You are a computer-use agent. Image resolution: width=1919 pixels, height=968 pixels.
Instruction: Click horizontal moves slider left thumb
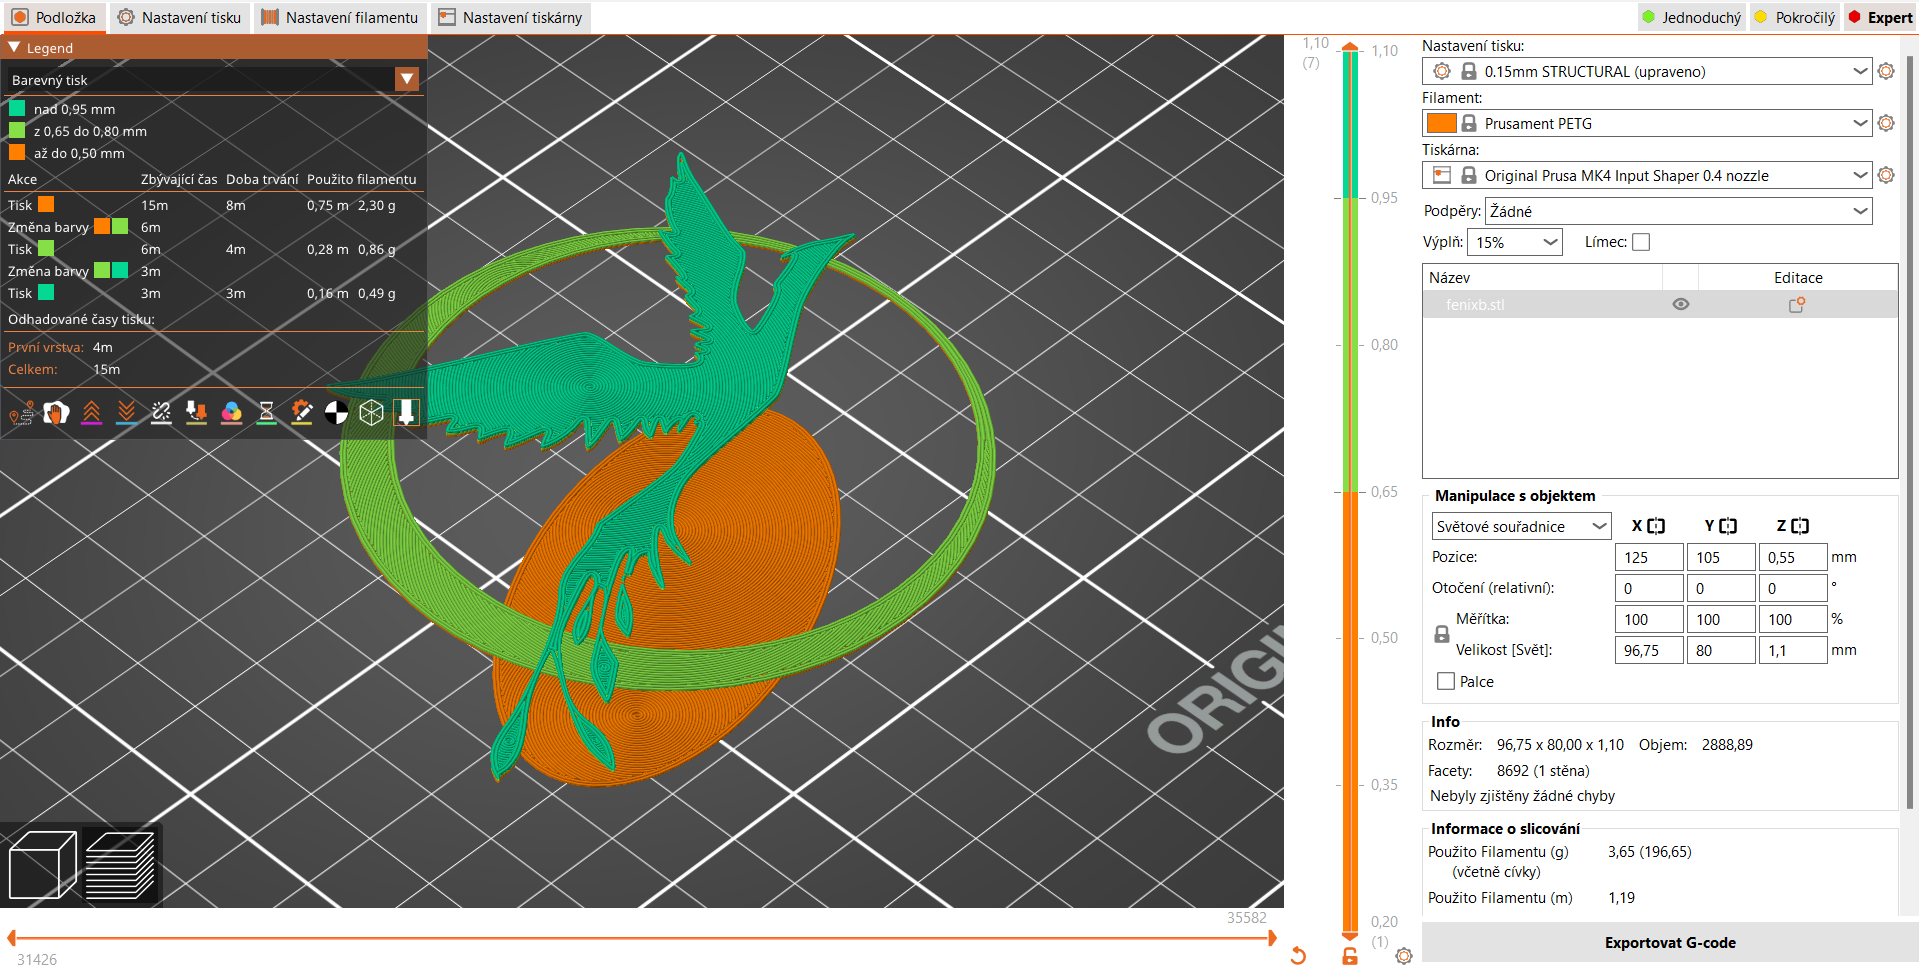tap(11, 938)
